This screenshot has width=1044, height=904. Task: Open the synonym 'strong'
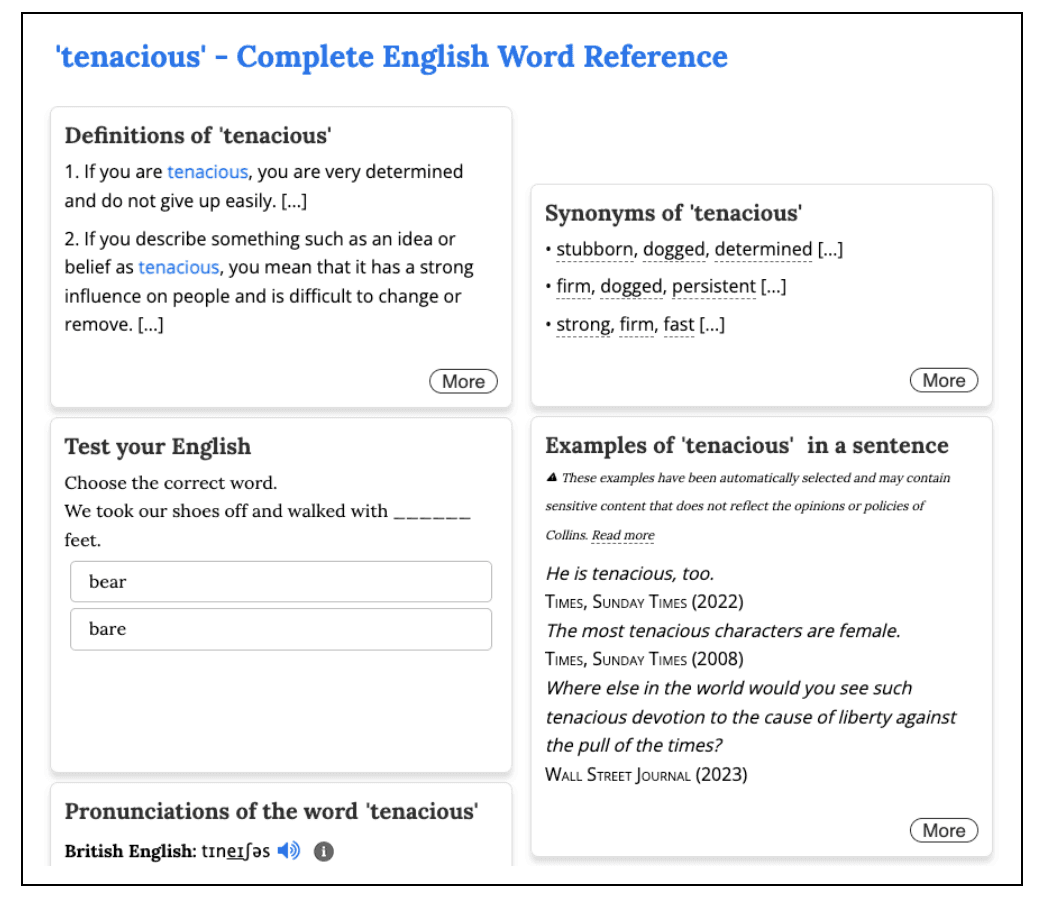[583, 325]
